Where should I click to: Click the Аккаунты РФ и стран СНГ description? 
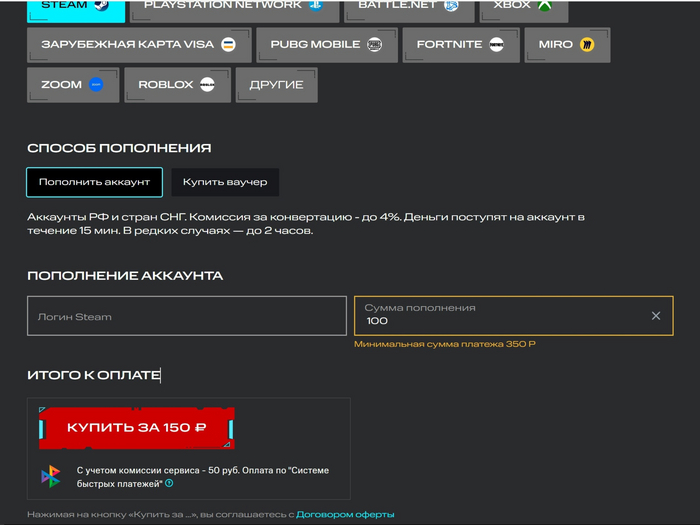pyautogui.click(x=306, y=224)
